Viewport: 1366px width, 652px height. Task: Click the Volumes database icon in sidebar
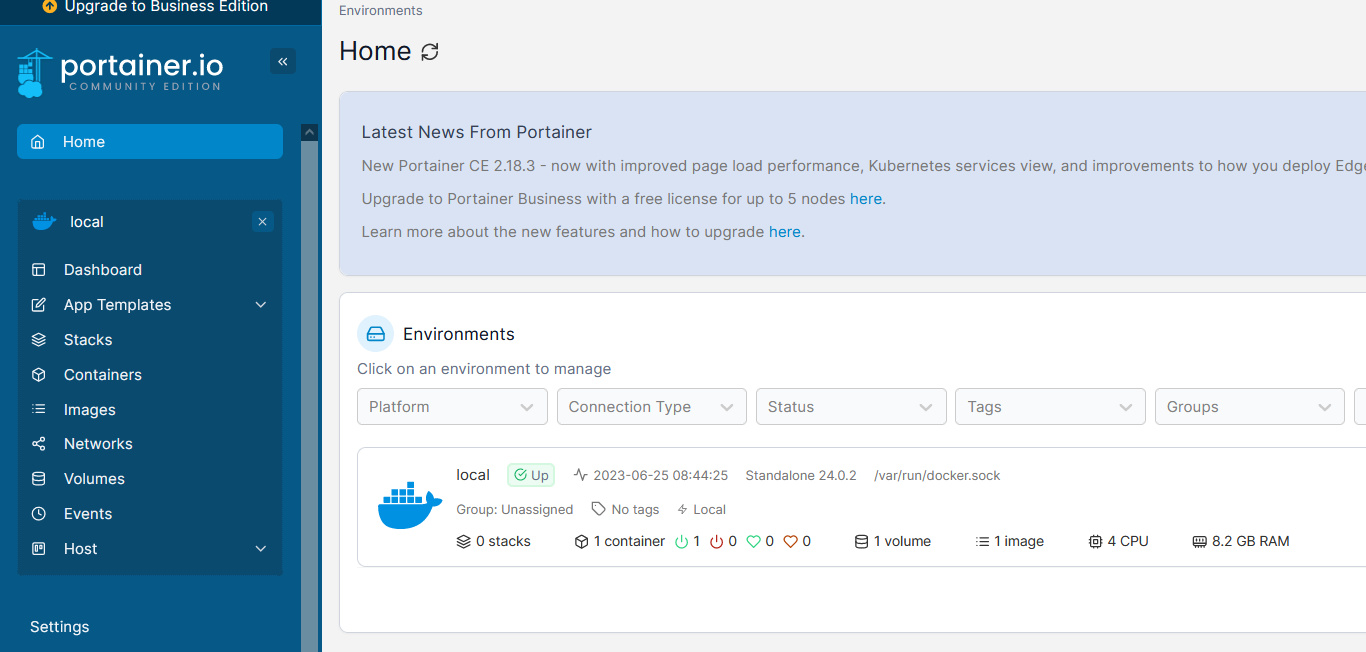[39, 479]
